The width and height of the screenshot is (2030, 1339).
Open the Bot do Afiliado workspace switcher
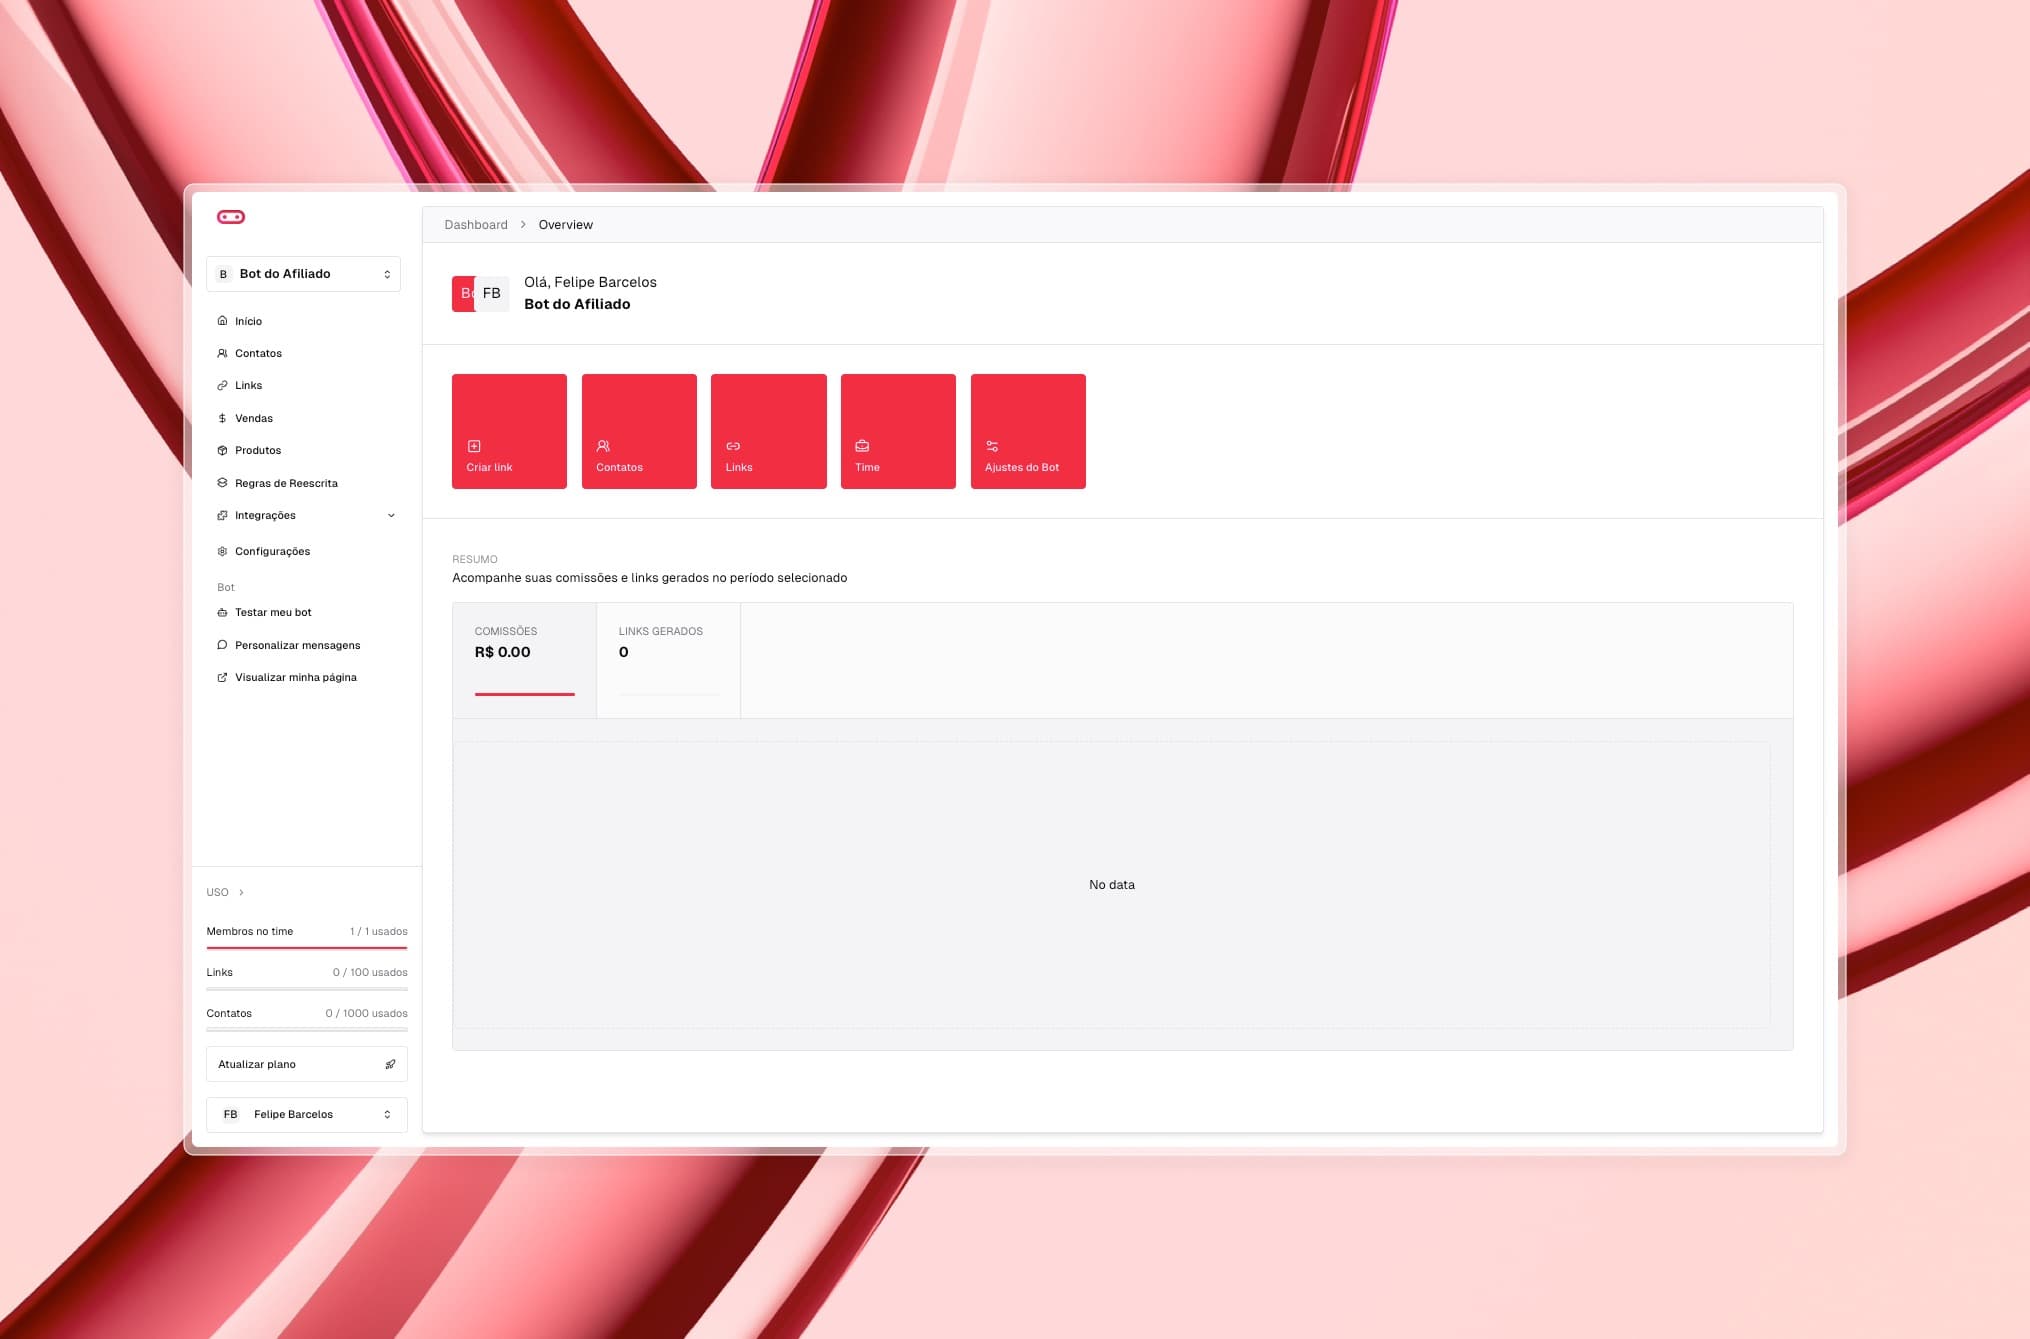303,274
